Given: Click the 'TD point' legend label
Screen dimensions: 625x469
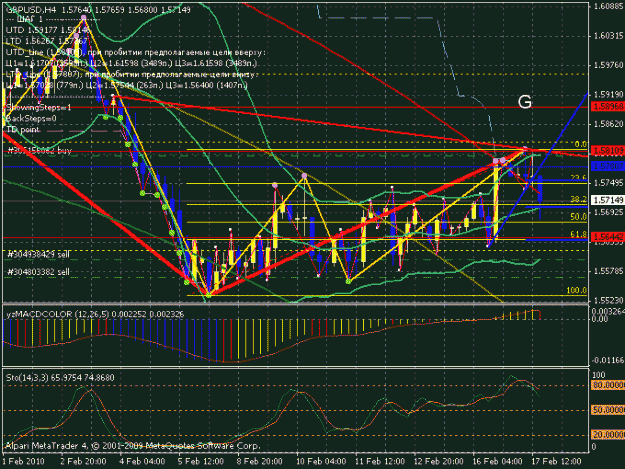Looking at the screenshot, I should (23, 130).
